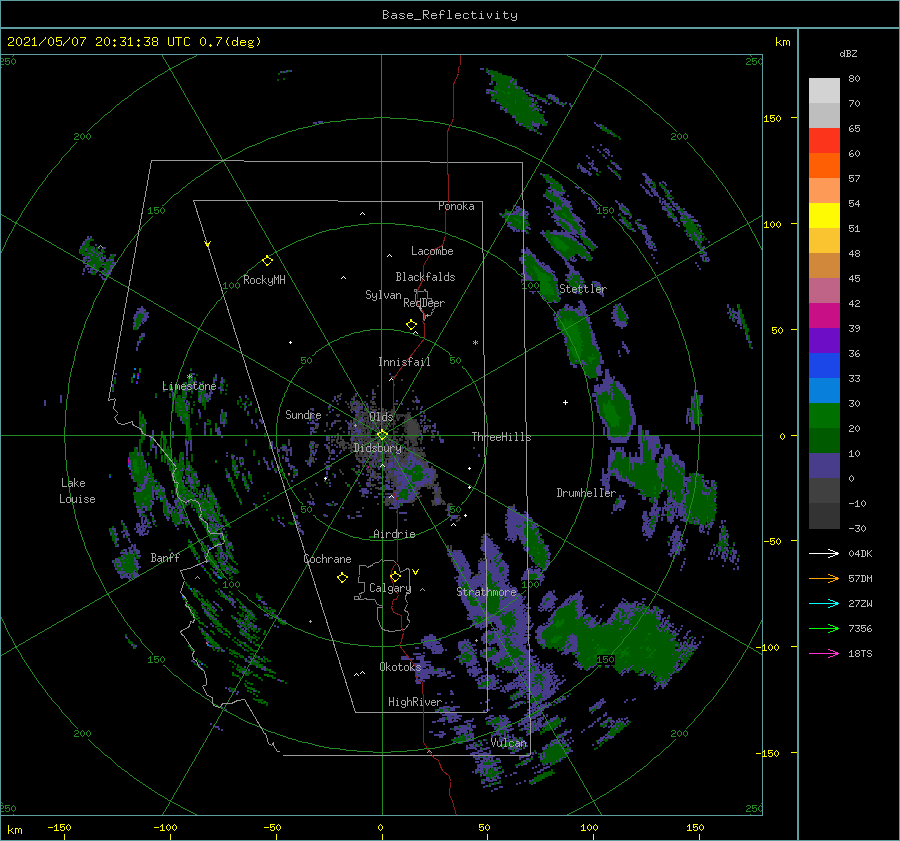The height and width of the screenshot is (841, 900).
Task: Click the -30 dBZ value on the scale
Action: 858,528
